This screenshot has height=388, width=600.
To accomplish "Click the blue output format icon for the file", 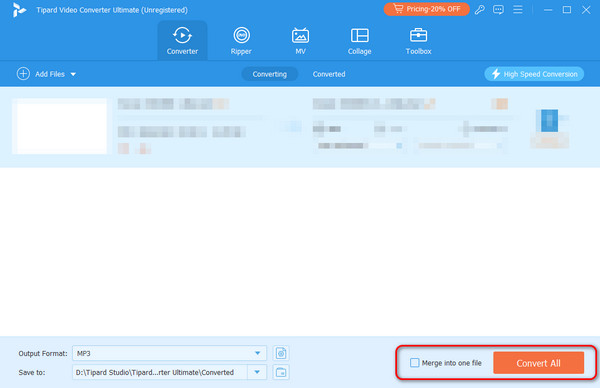I will (549, 121).
